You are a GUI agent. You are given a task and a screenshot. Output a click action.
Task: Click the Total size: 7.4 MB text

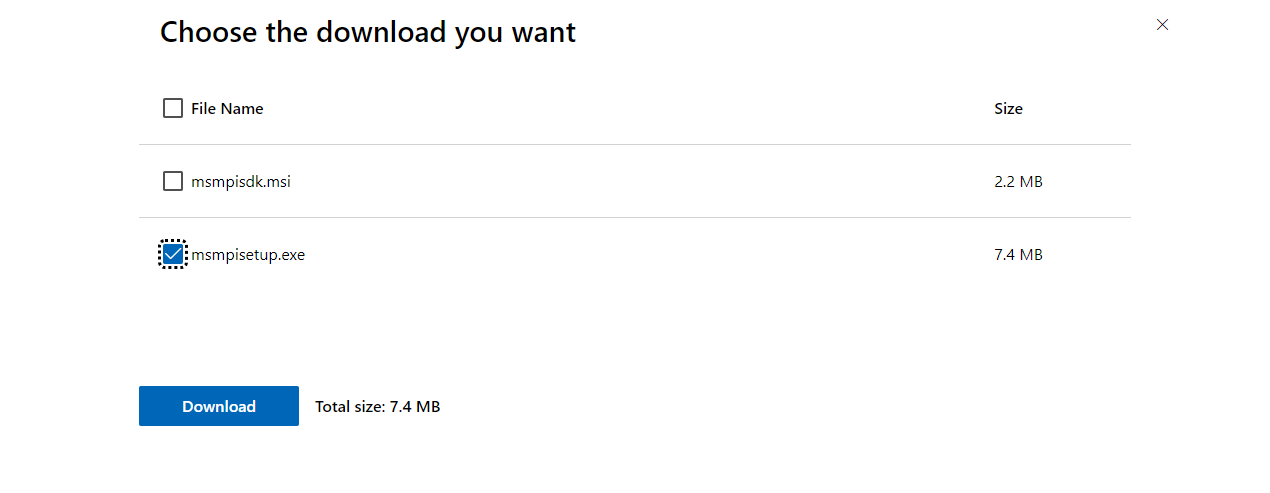click(377, 406)
